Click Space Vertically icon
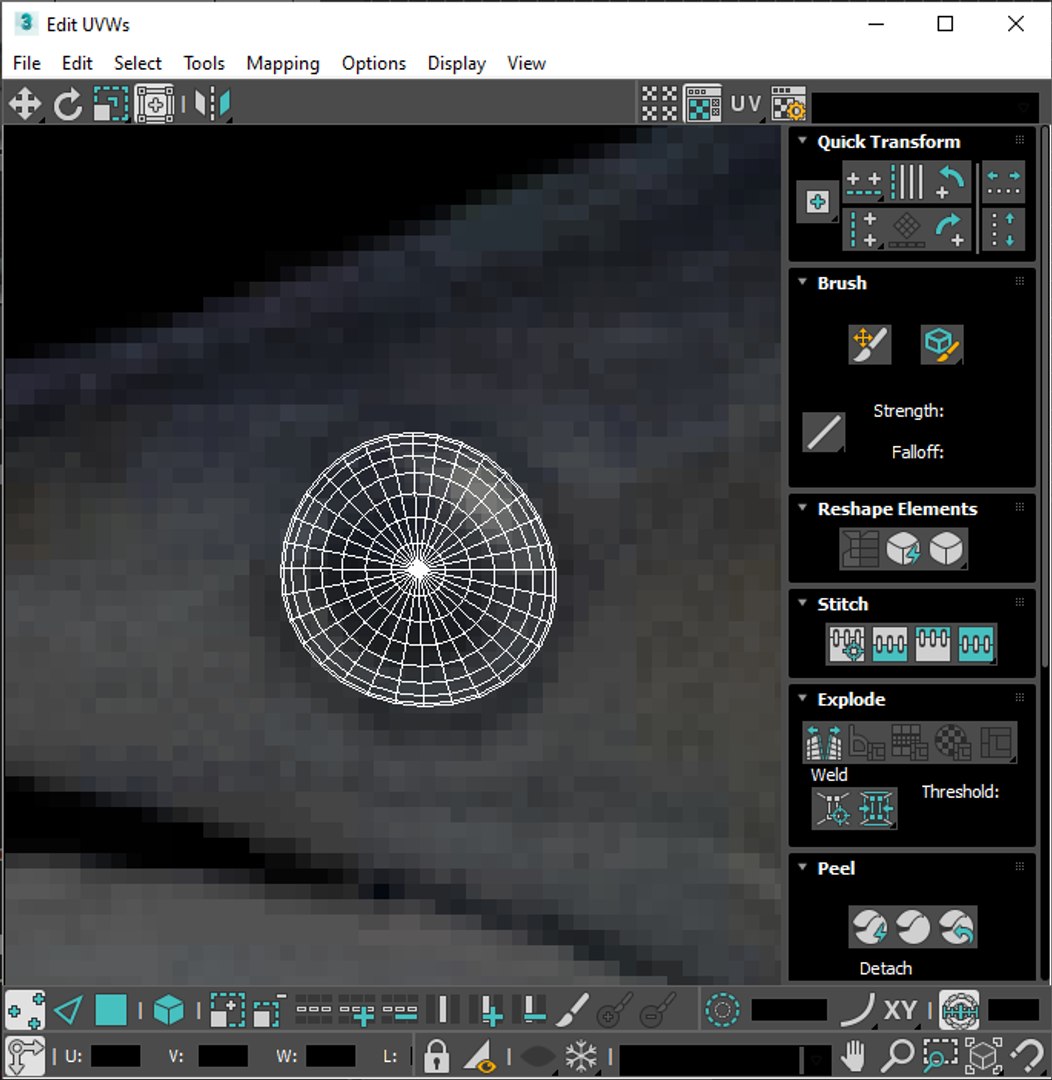Screen dimensions: 1052x1080 1003,229
